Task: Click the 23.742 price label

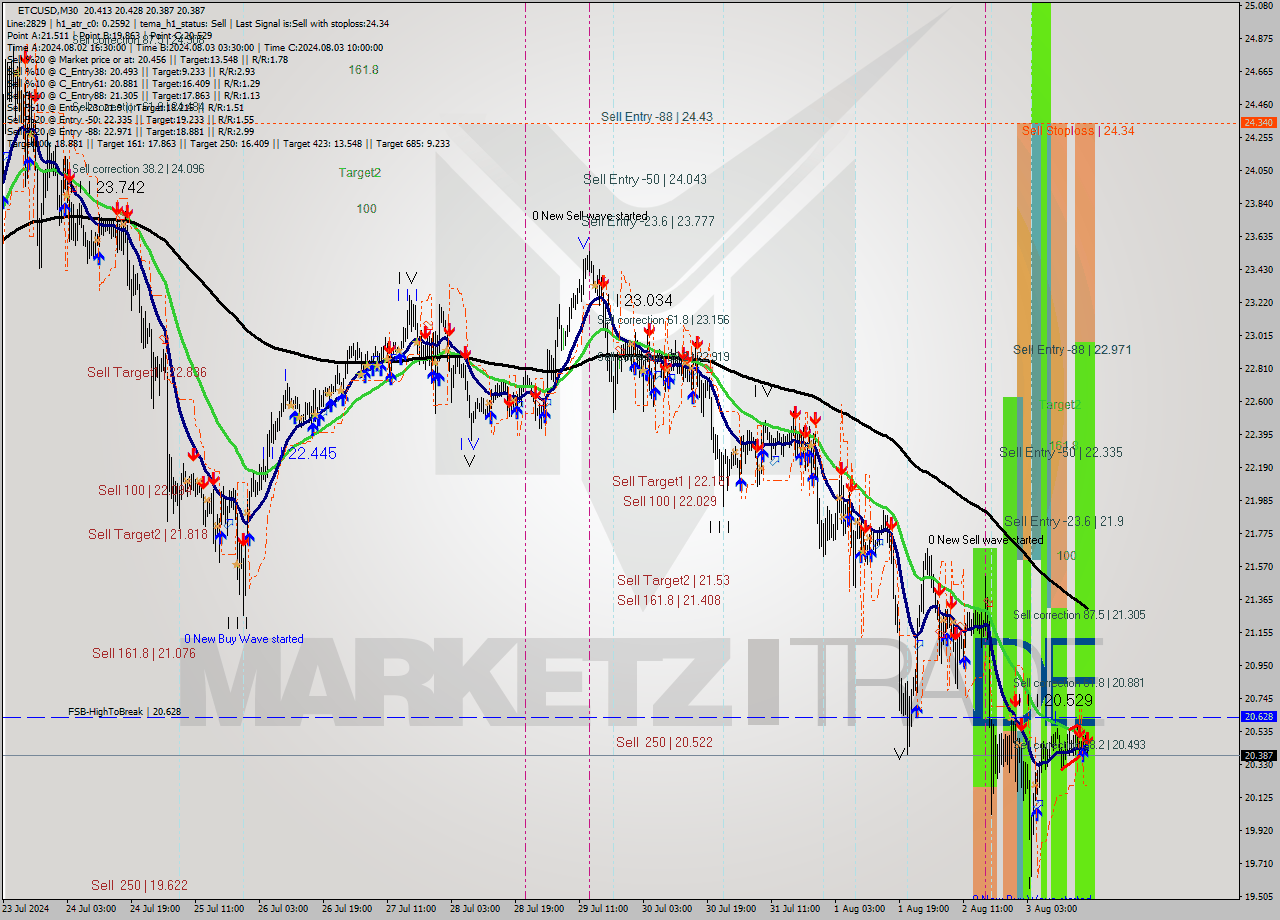Action: (x=119, y=188)
